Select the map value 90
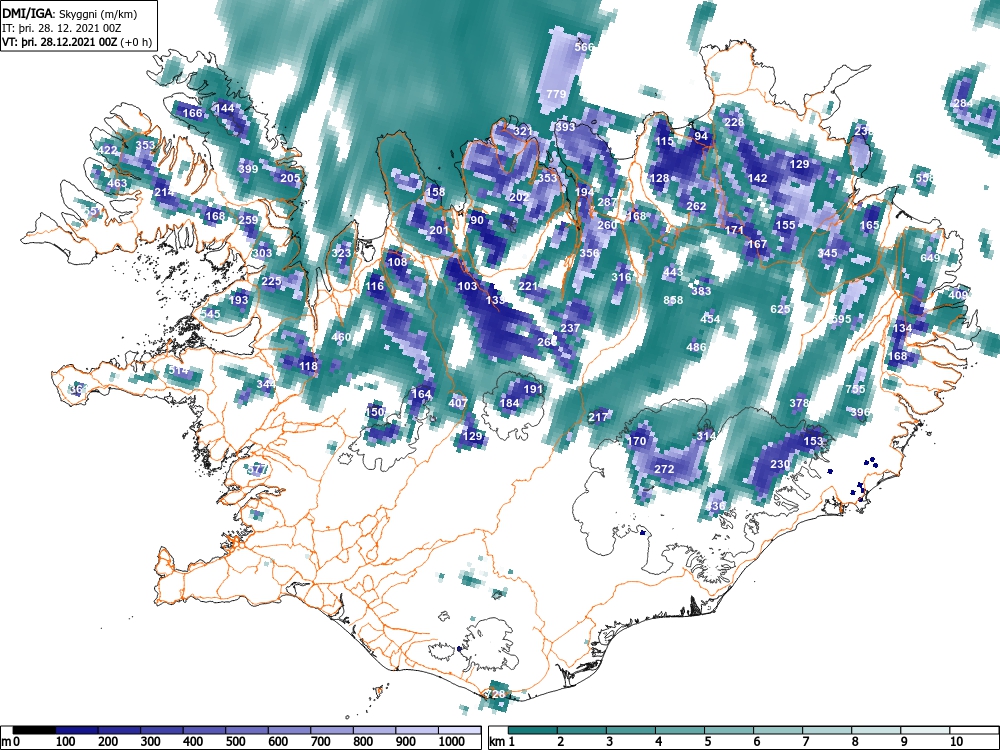The width and height of the screenshot is (1000, 750). pos(476,220)
